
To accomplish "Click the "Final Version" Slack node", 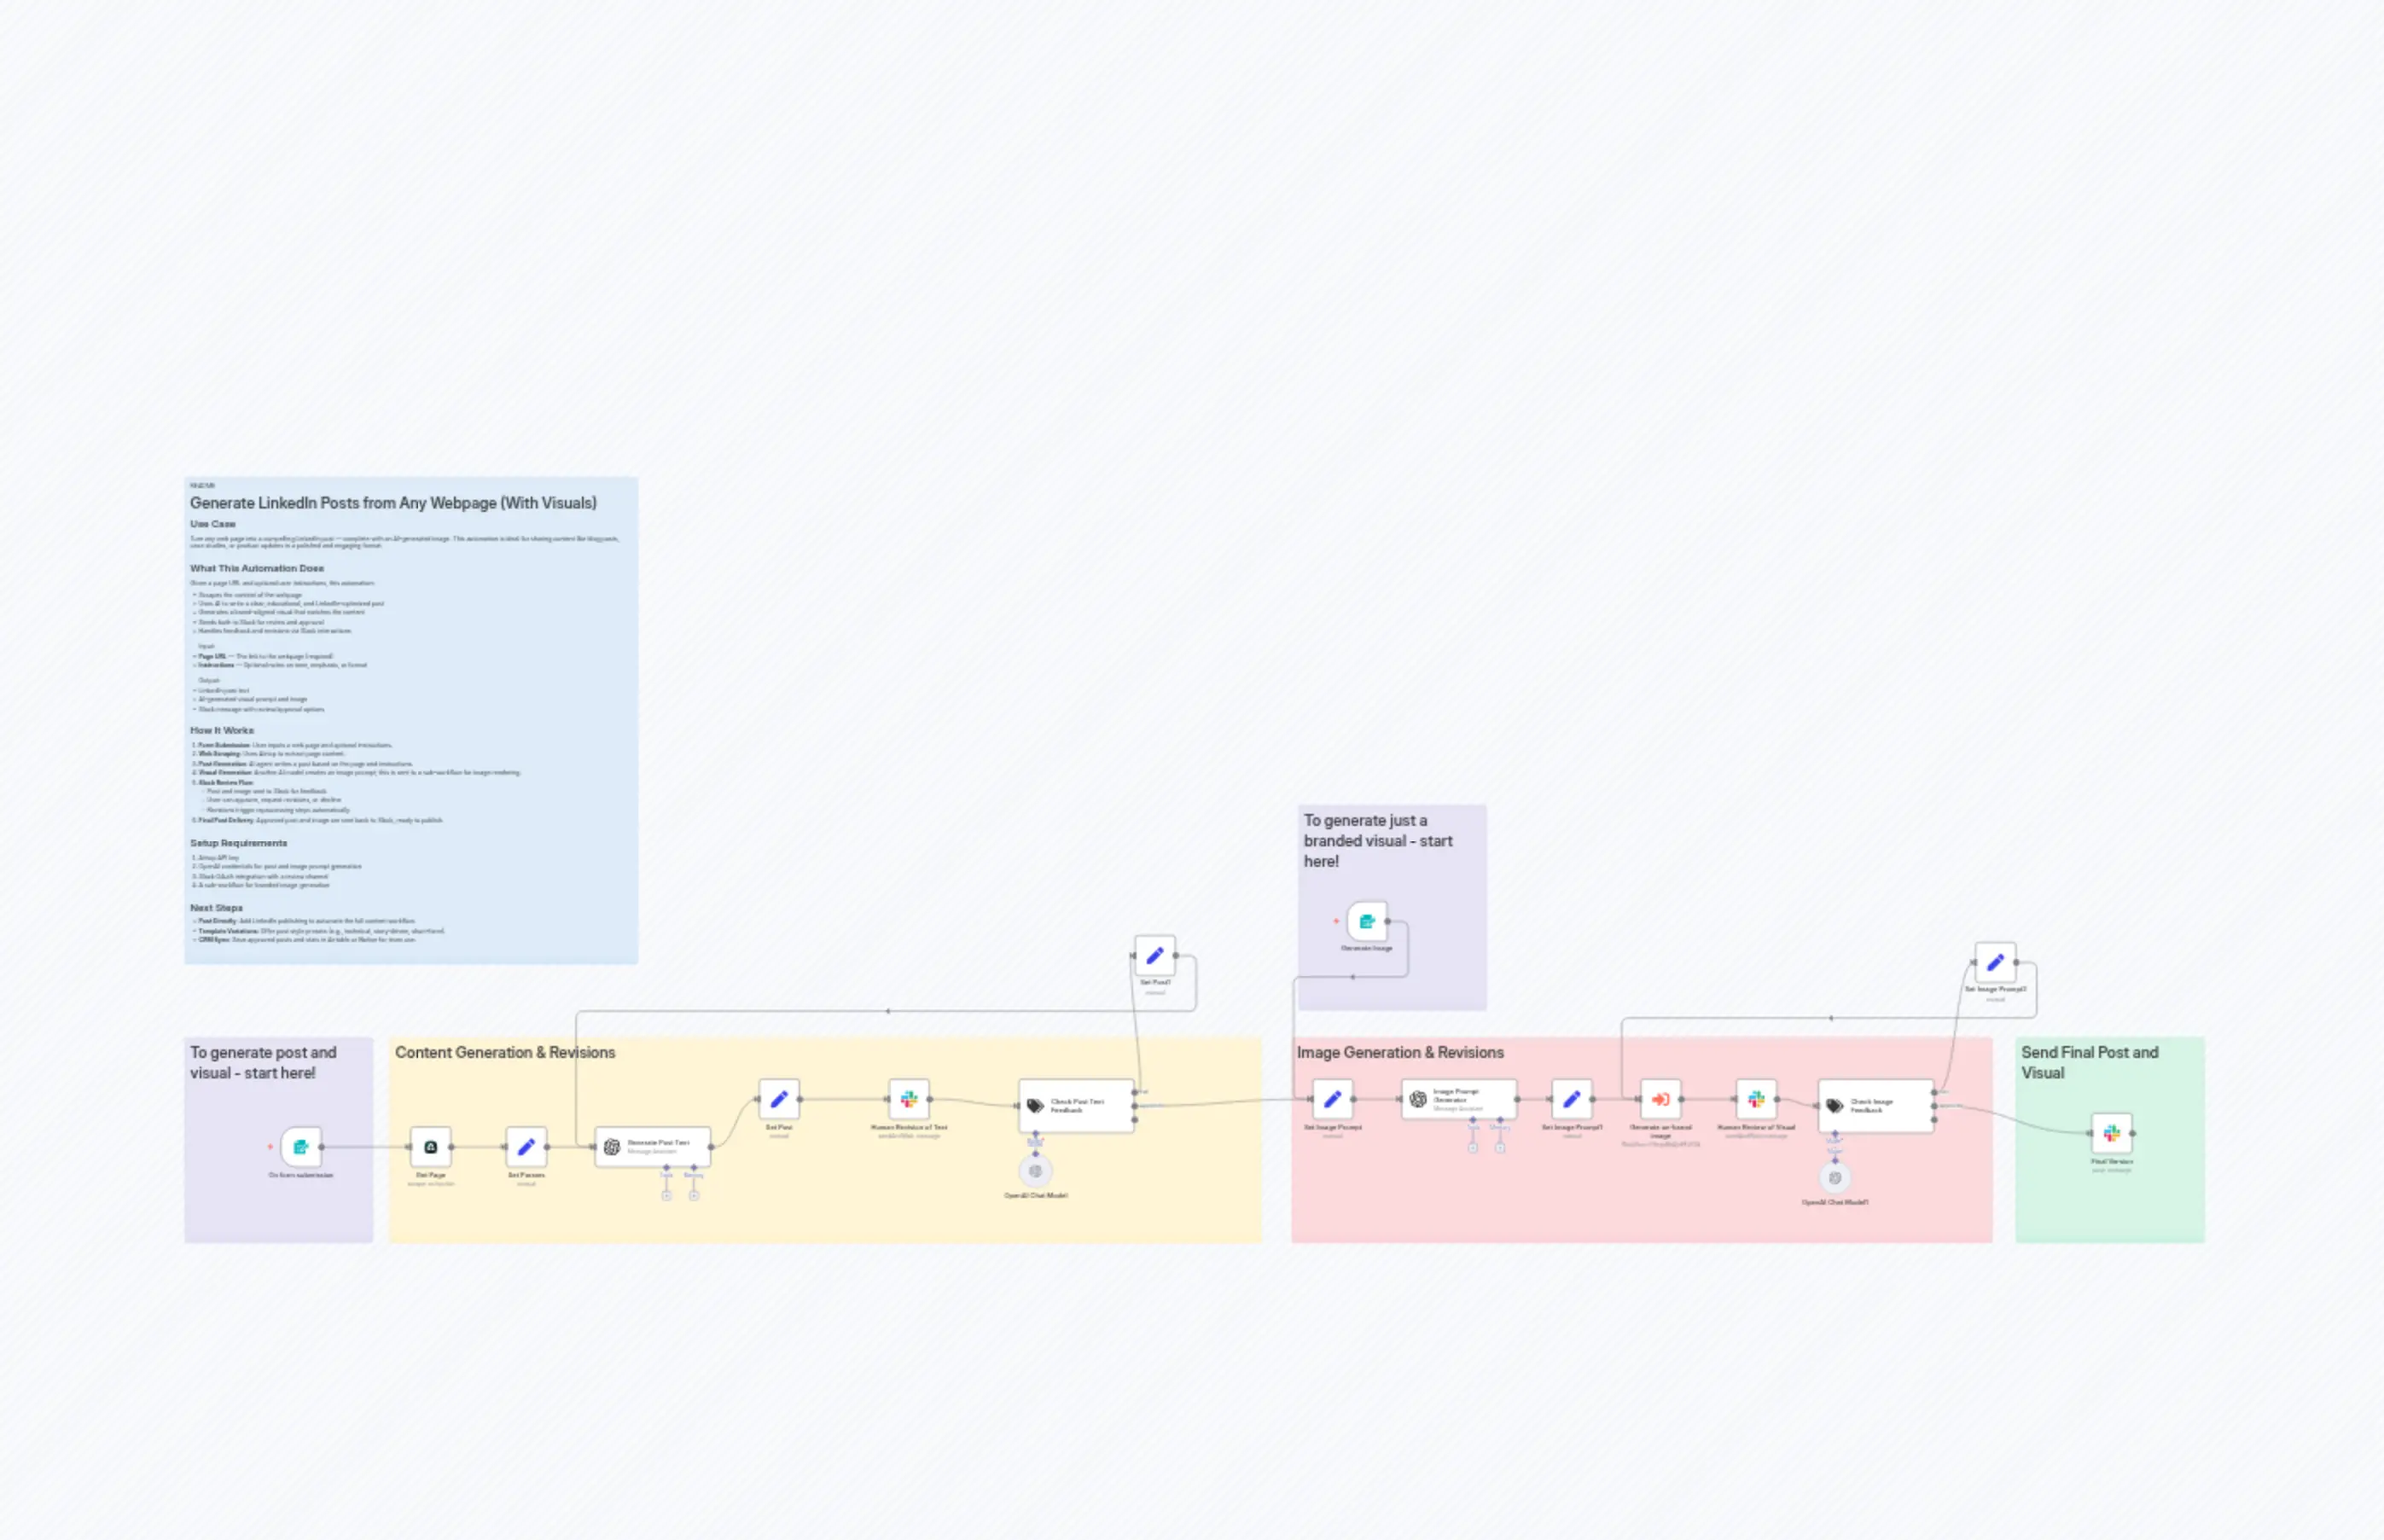I will pos(2113,1132).
